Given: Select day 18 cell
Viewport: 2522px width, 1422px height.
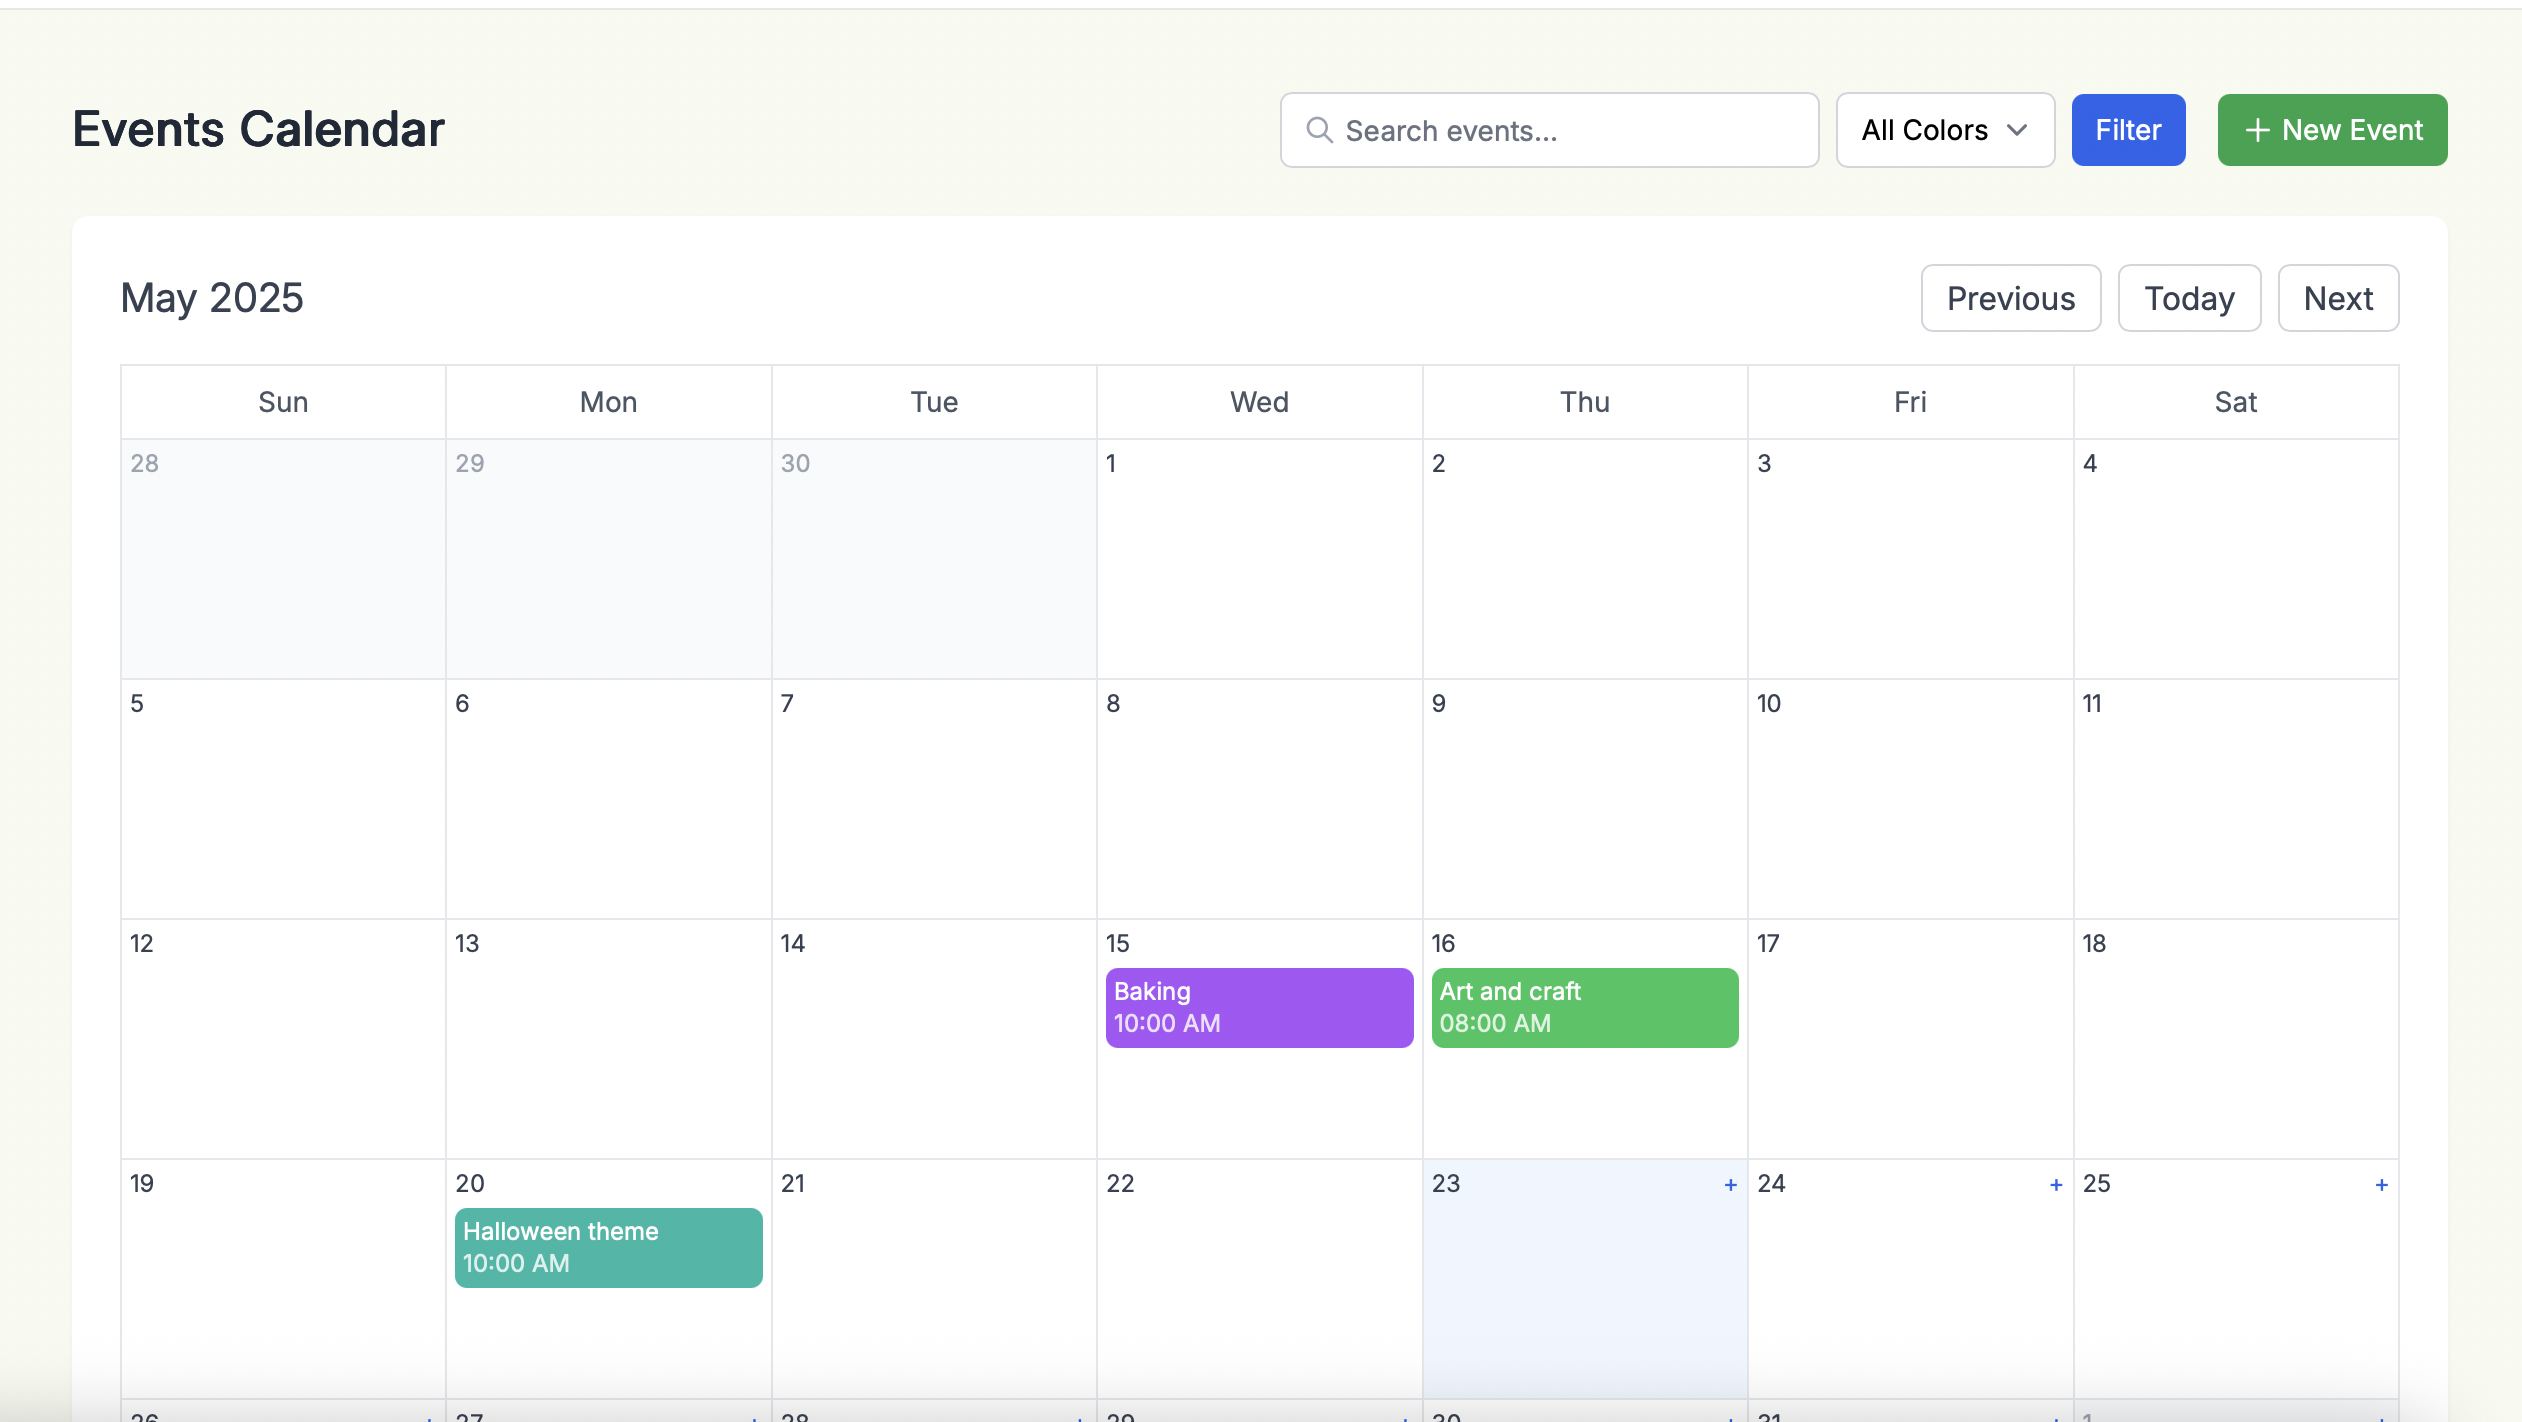Looking at the screenshot, I should 2236,1039.
